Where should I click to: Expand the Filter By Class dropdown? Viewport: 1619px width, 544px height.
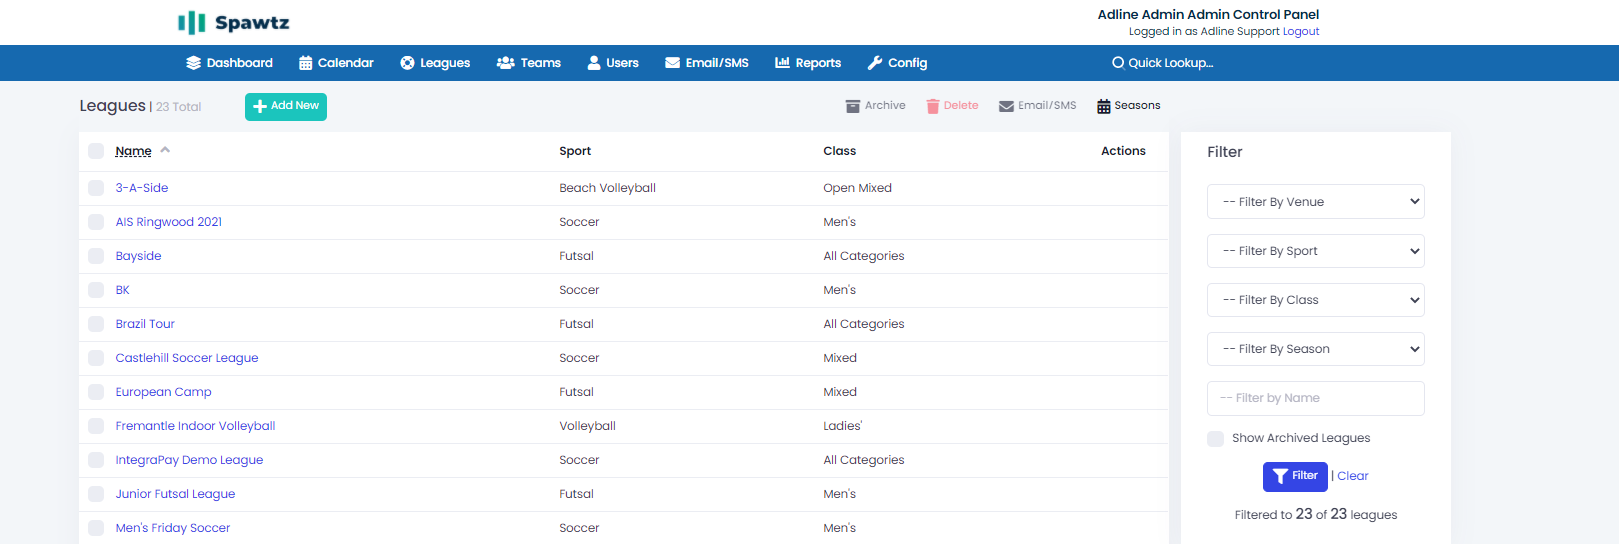point(1316,300)
